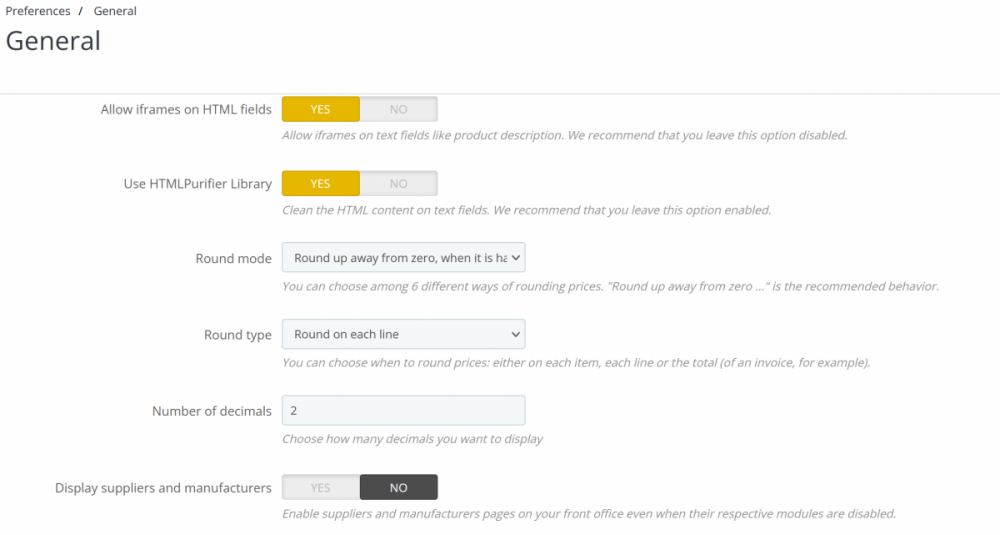Click the "Number of decimals" label
Image resolution: width=1000 pixels, height=535 pixels.
211,411
